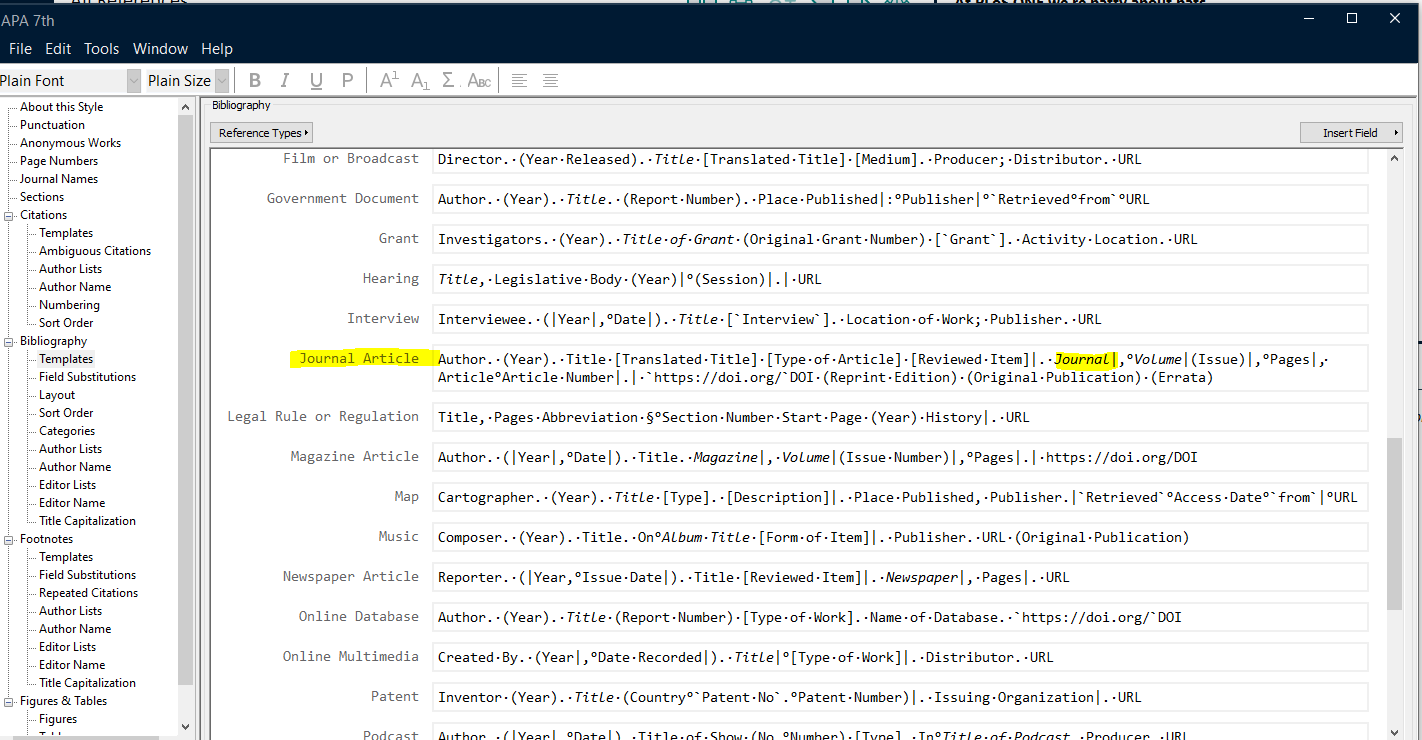
Task: Select About this Style in the tree
Action: coord(62,107)
